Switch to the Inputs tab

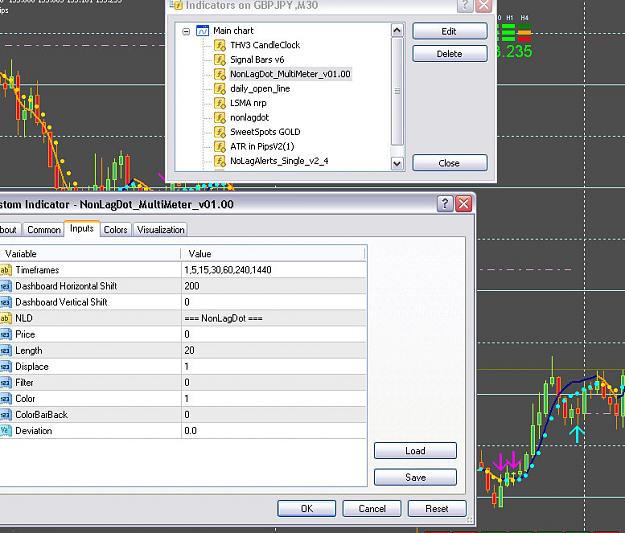click(x=82, y=228)
